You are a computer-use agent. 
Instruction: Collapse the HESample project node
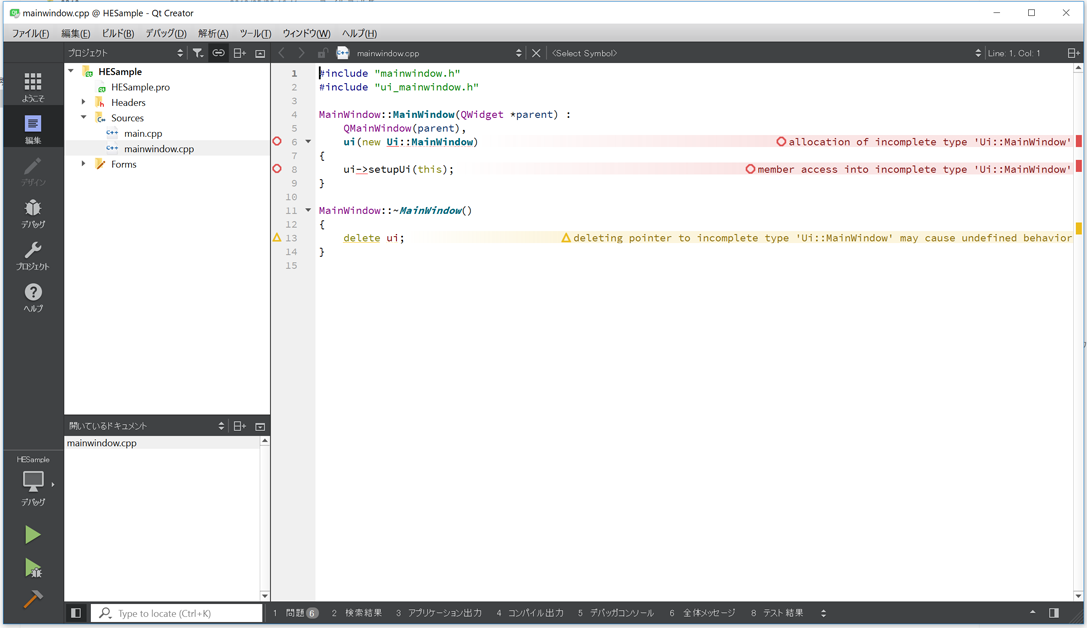click(71, 71)
